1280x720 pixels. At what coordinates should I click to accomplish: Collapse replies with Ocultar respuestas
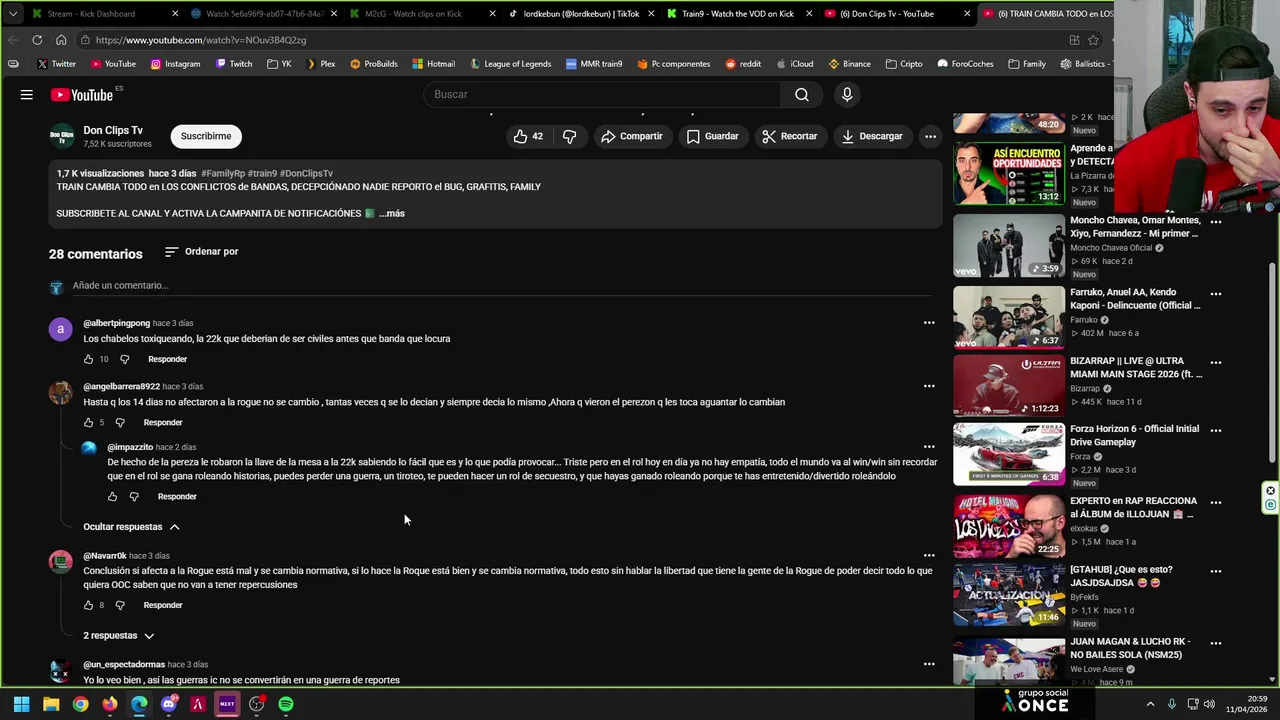point(131,527)
